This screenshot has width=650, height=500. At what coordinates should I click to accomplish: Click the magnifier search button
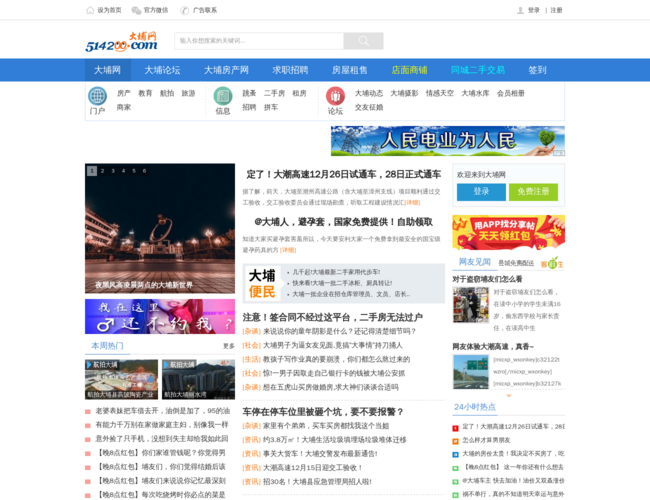(x=364, y=41)
